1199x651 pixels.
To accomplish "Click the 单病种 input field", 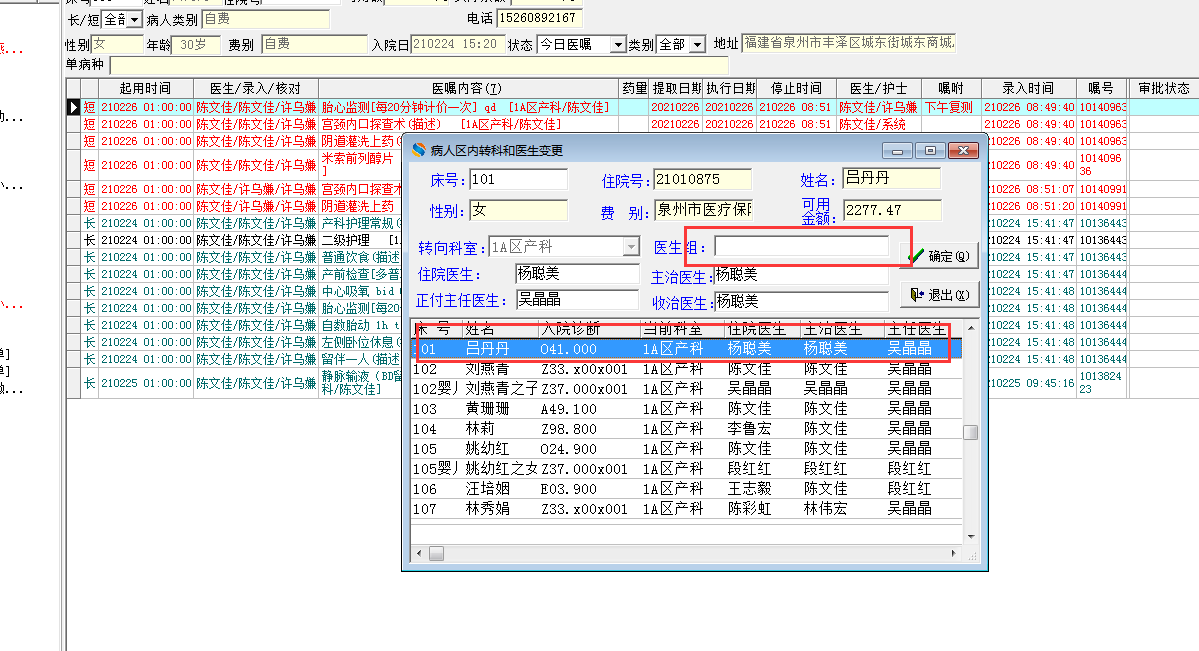I will [419, 65].
